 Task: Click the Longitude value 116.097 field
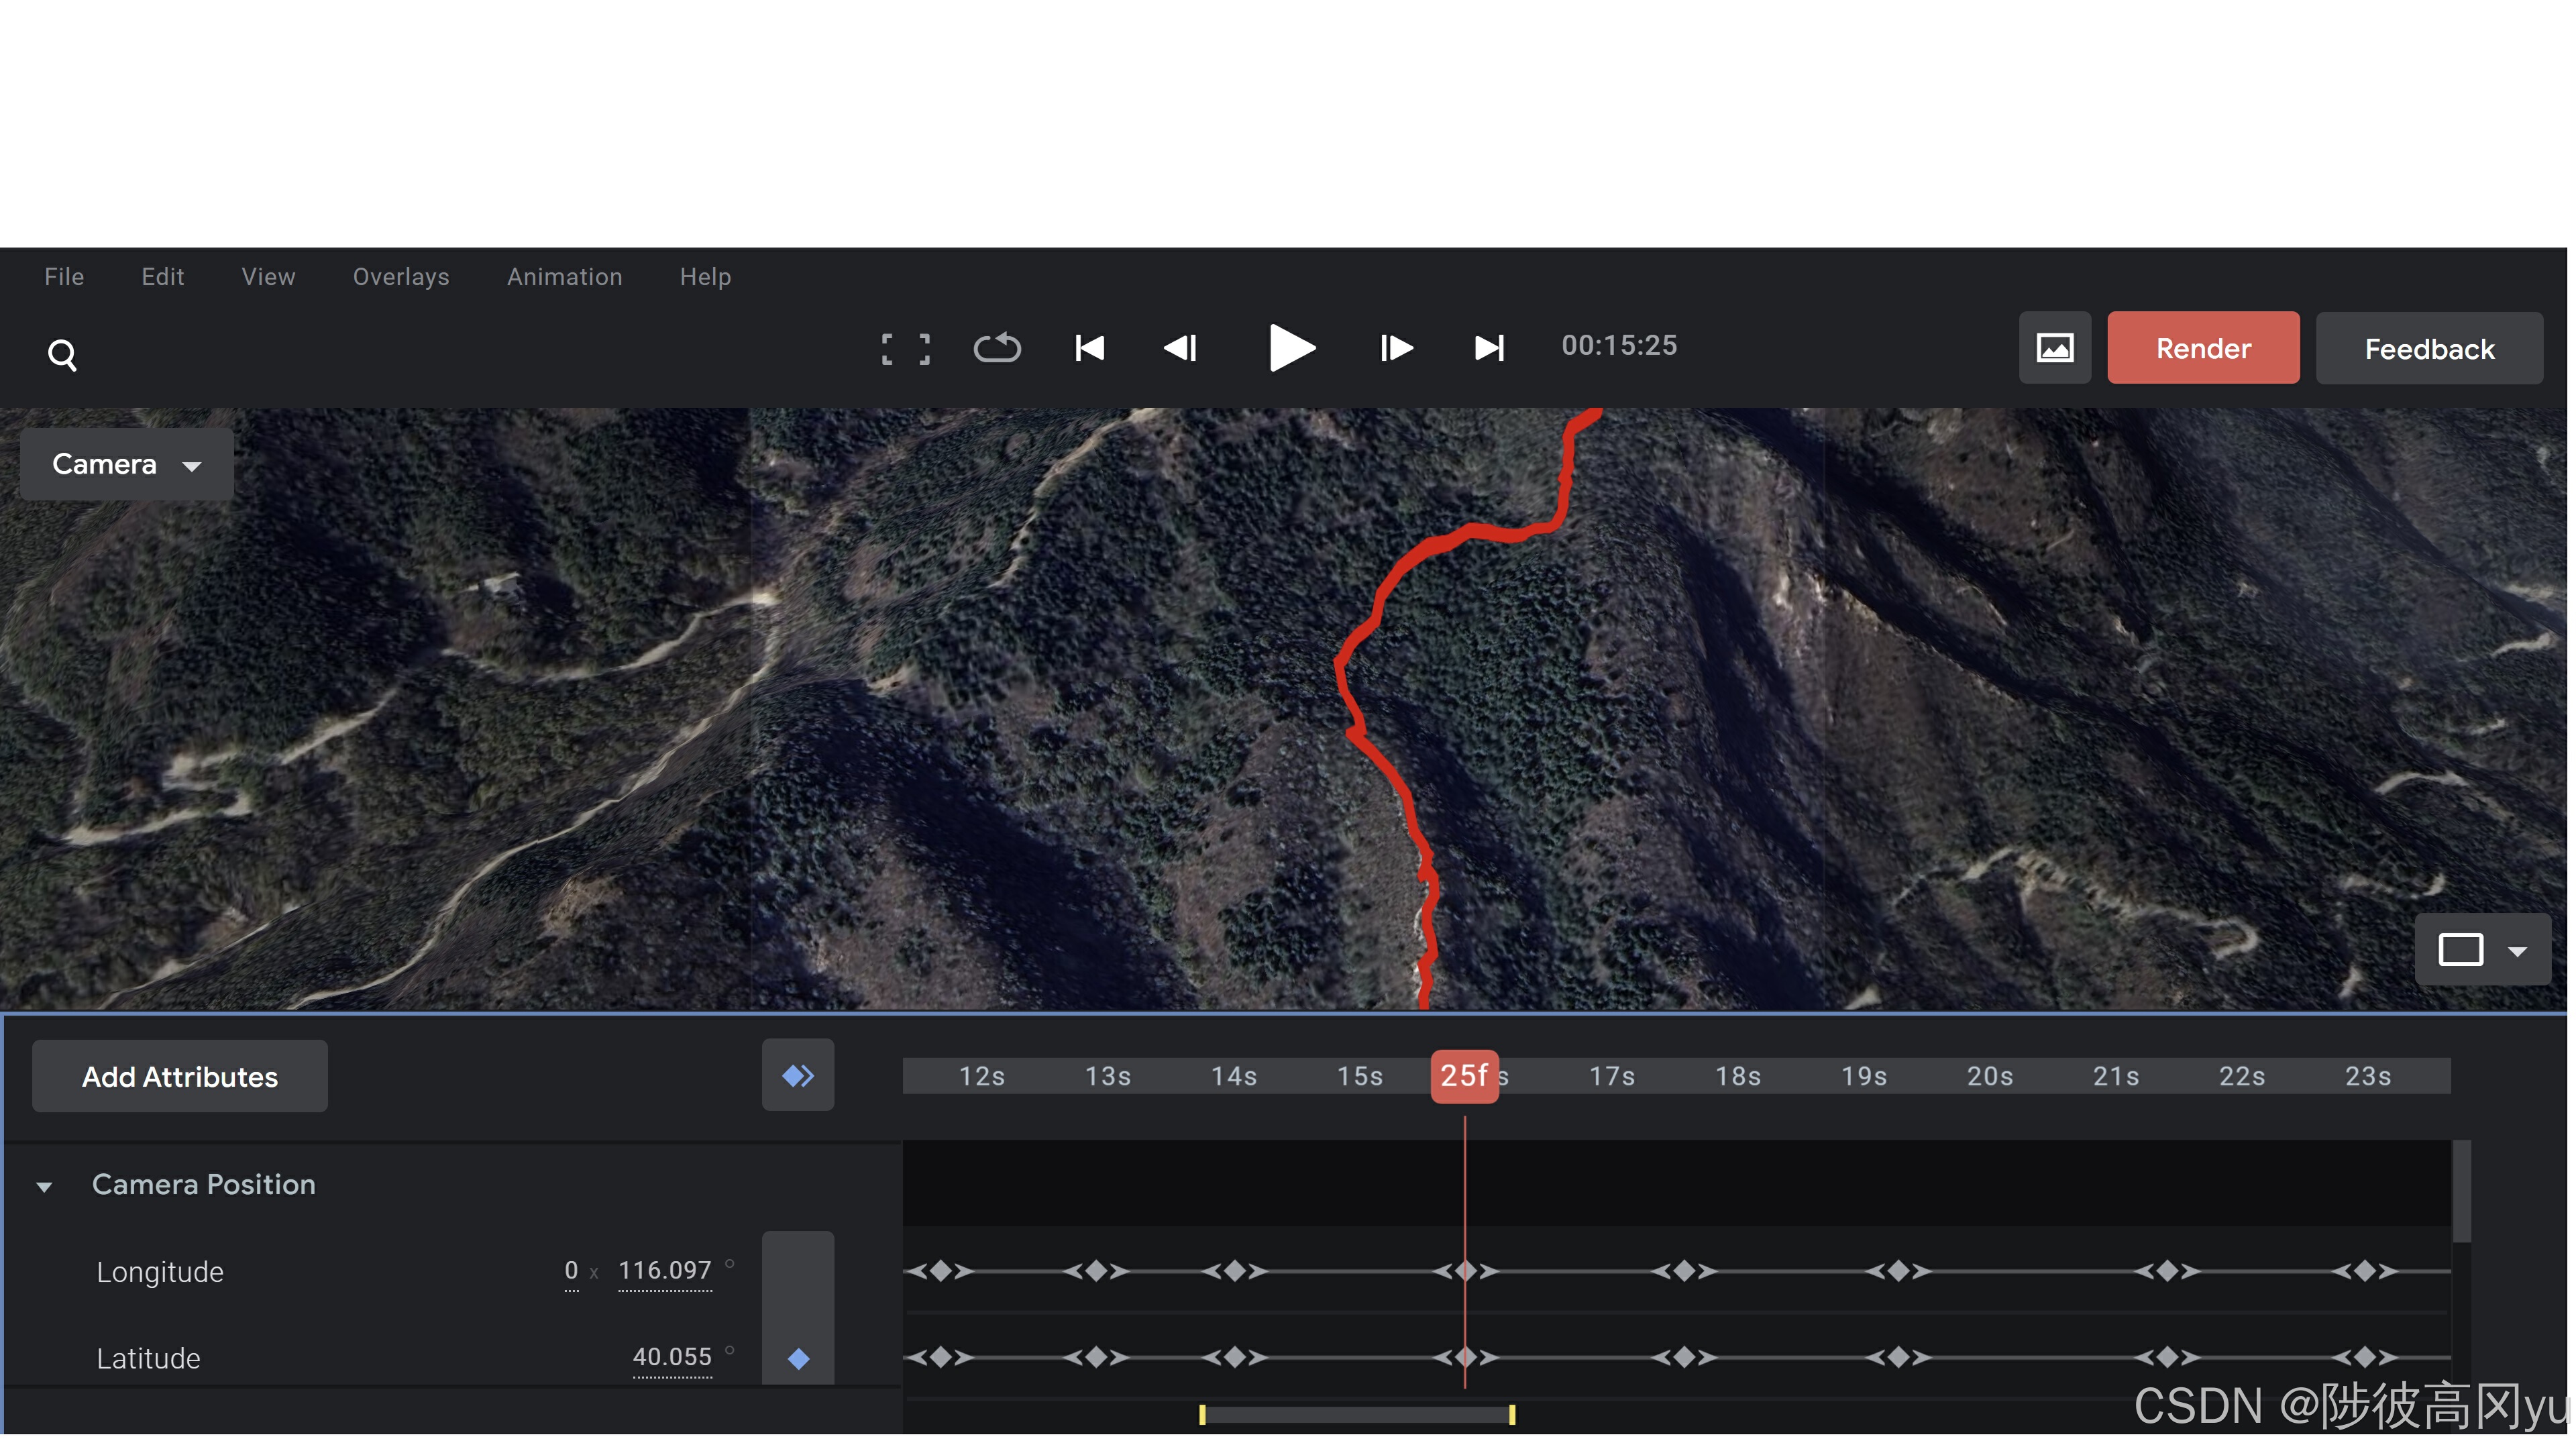coord(664,1271)
